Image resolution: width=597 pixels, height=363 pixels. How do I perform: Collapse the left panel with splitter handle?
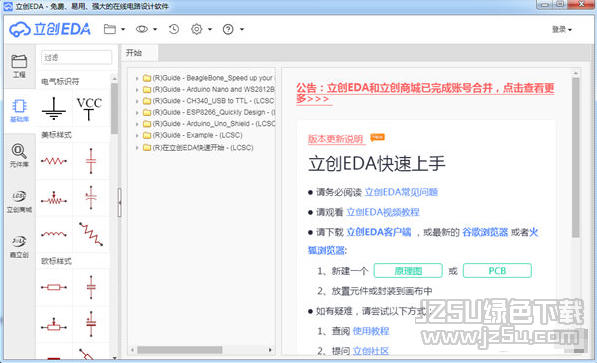[120, 203]
